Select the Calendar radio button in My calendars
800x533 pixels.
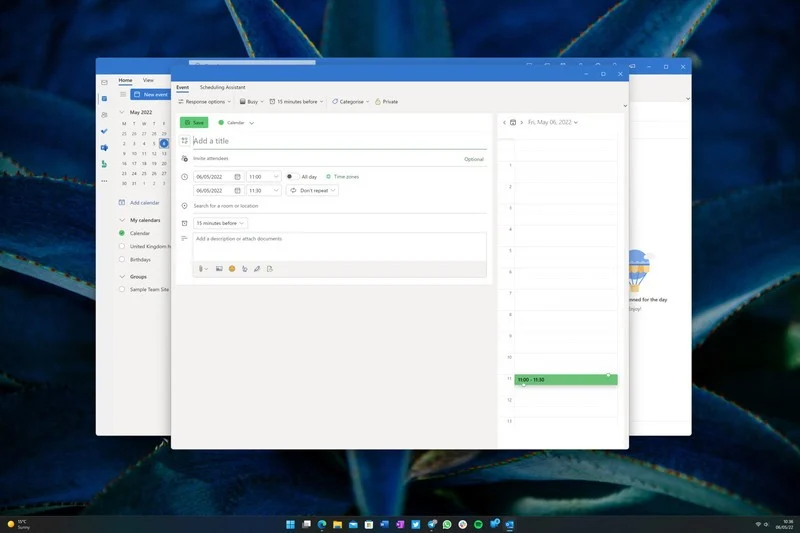[x=122, y=233]
